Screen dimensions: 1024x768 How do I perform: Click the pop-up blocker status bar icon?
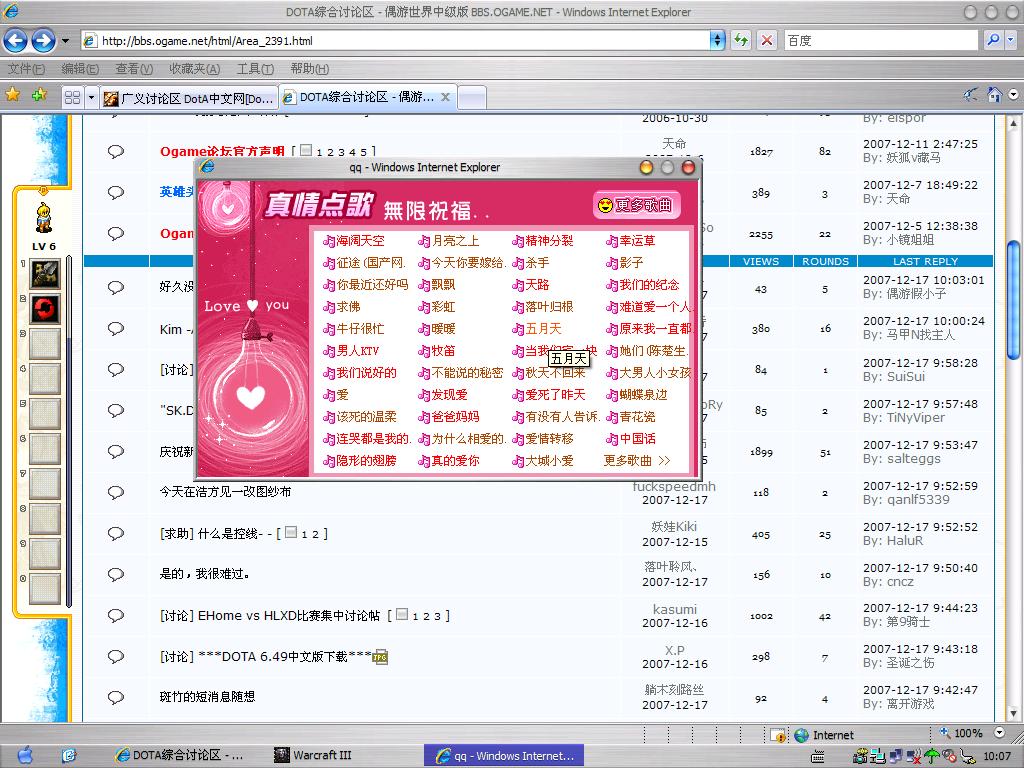[x=778, y=735]
